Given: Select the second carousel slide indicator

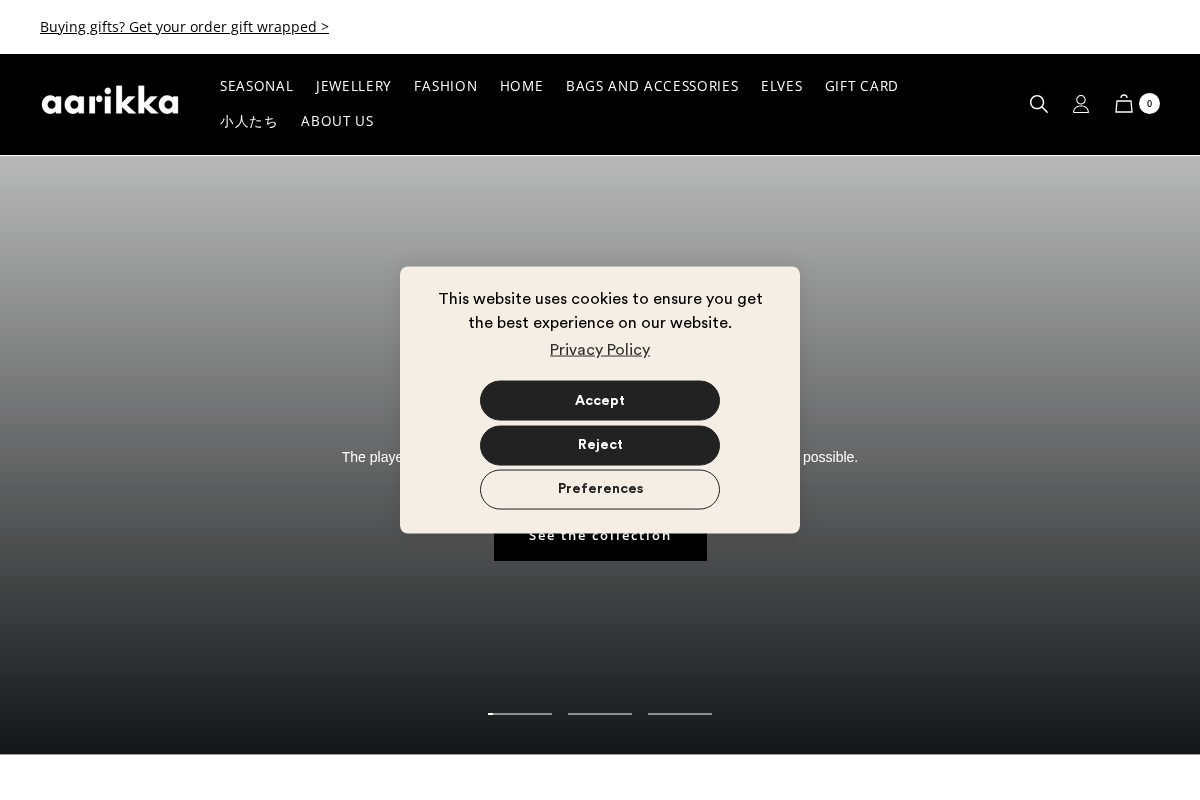Looking at the screenshot, I should click(600, 713).
